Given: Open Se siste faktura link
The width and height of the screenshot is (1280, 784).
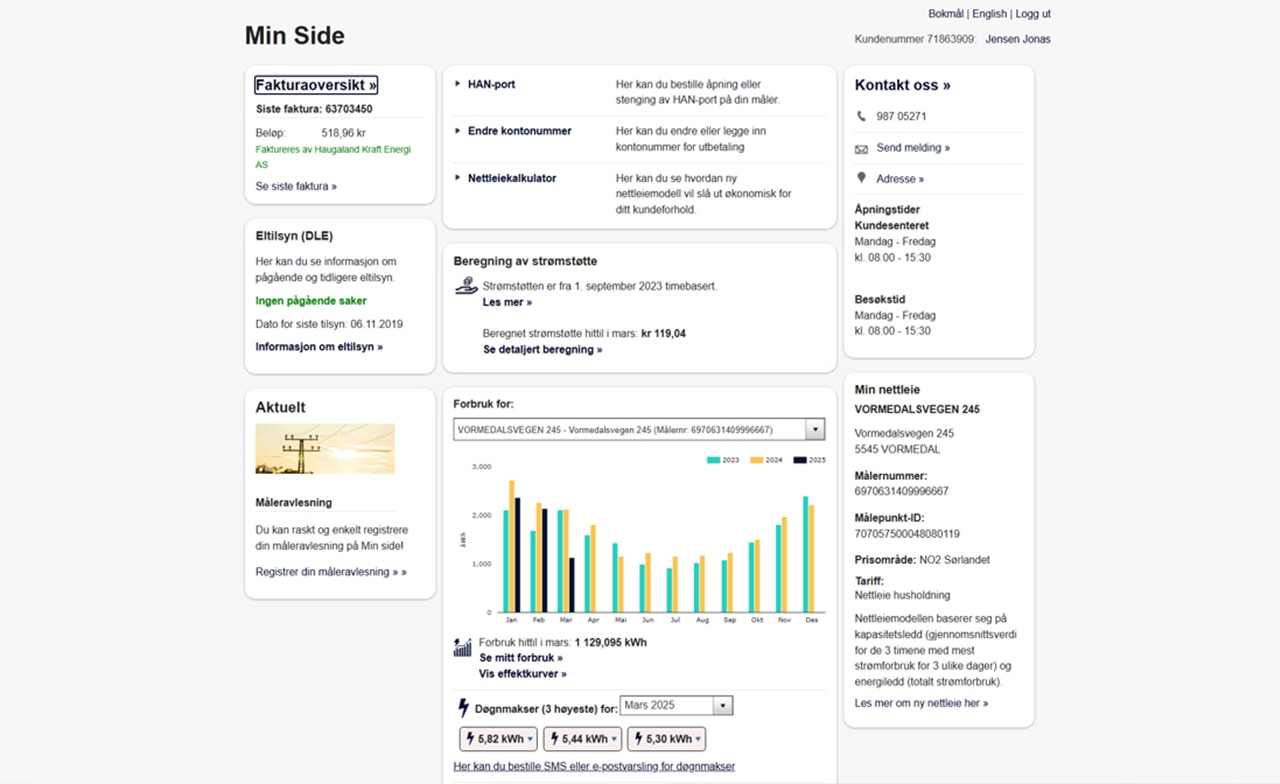Looking at the screenshot, I should [296, 186].
